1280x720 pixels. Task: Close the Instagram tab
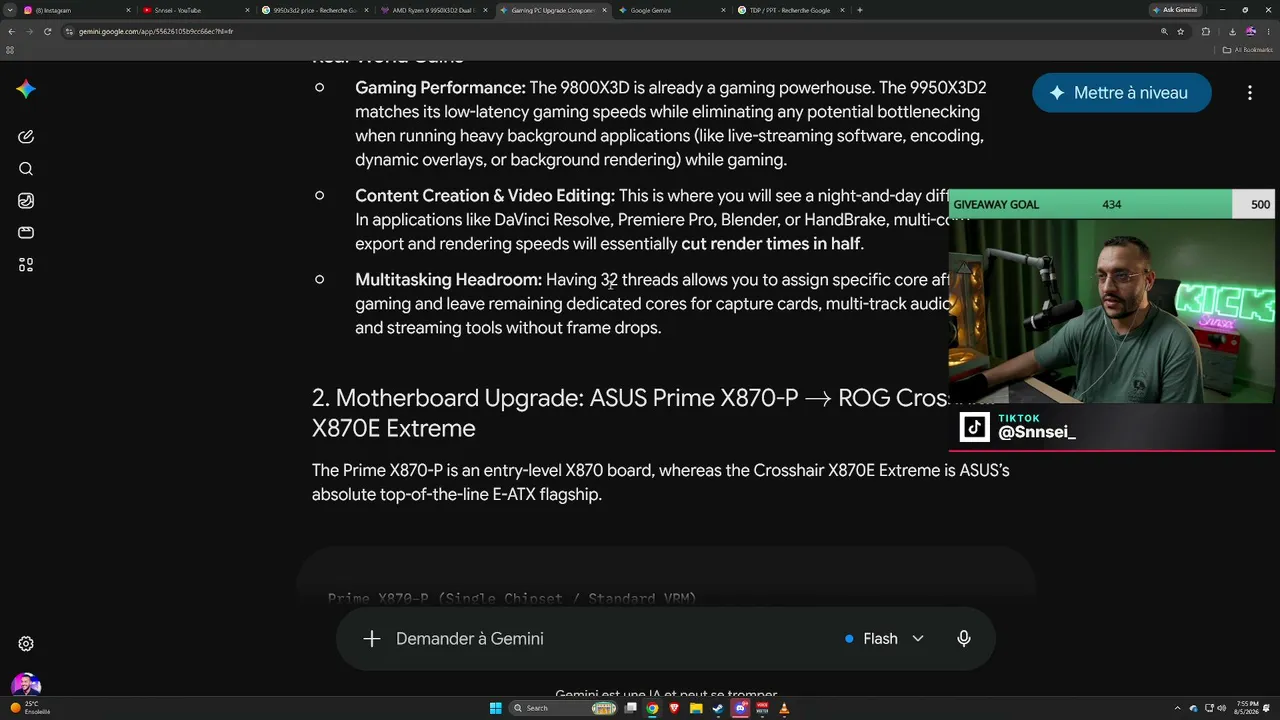click(x=128, y=10)
